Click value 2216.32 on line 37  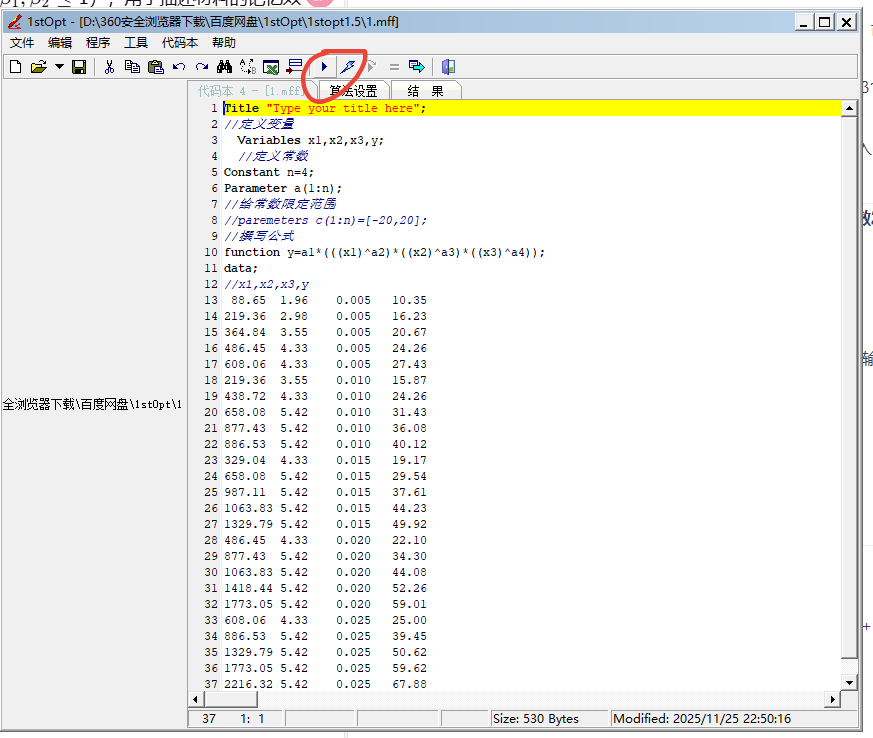point(248,684)
